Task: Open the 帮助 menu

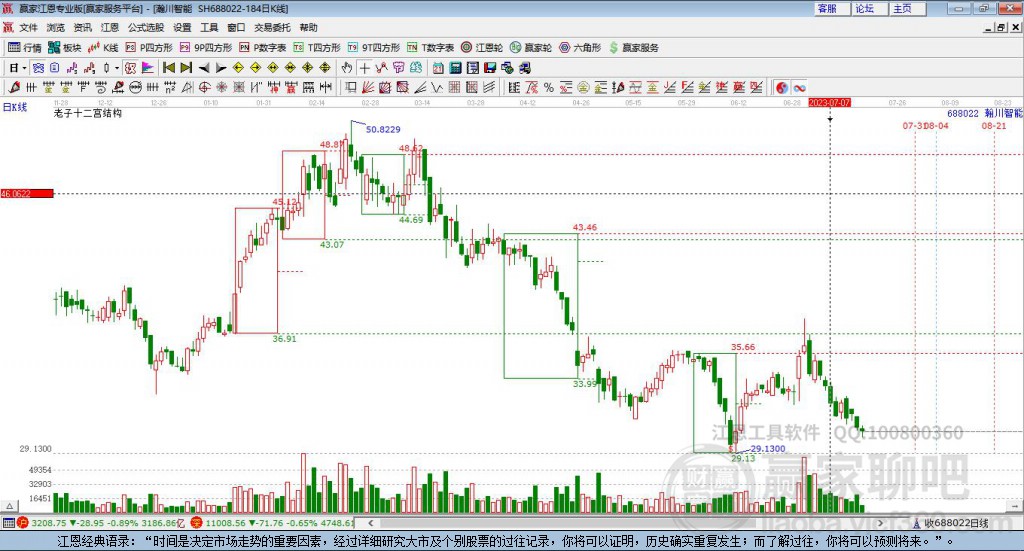Action: tap(308, 27)
